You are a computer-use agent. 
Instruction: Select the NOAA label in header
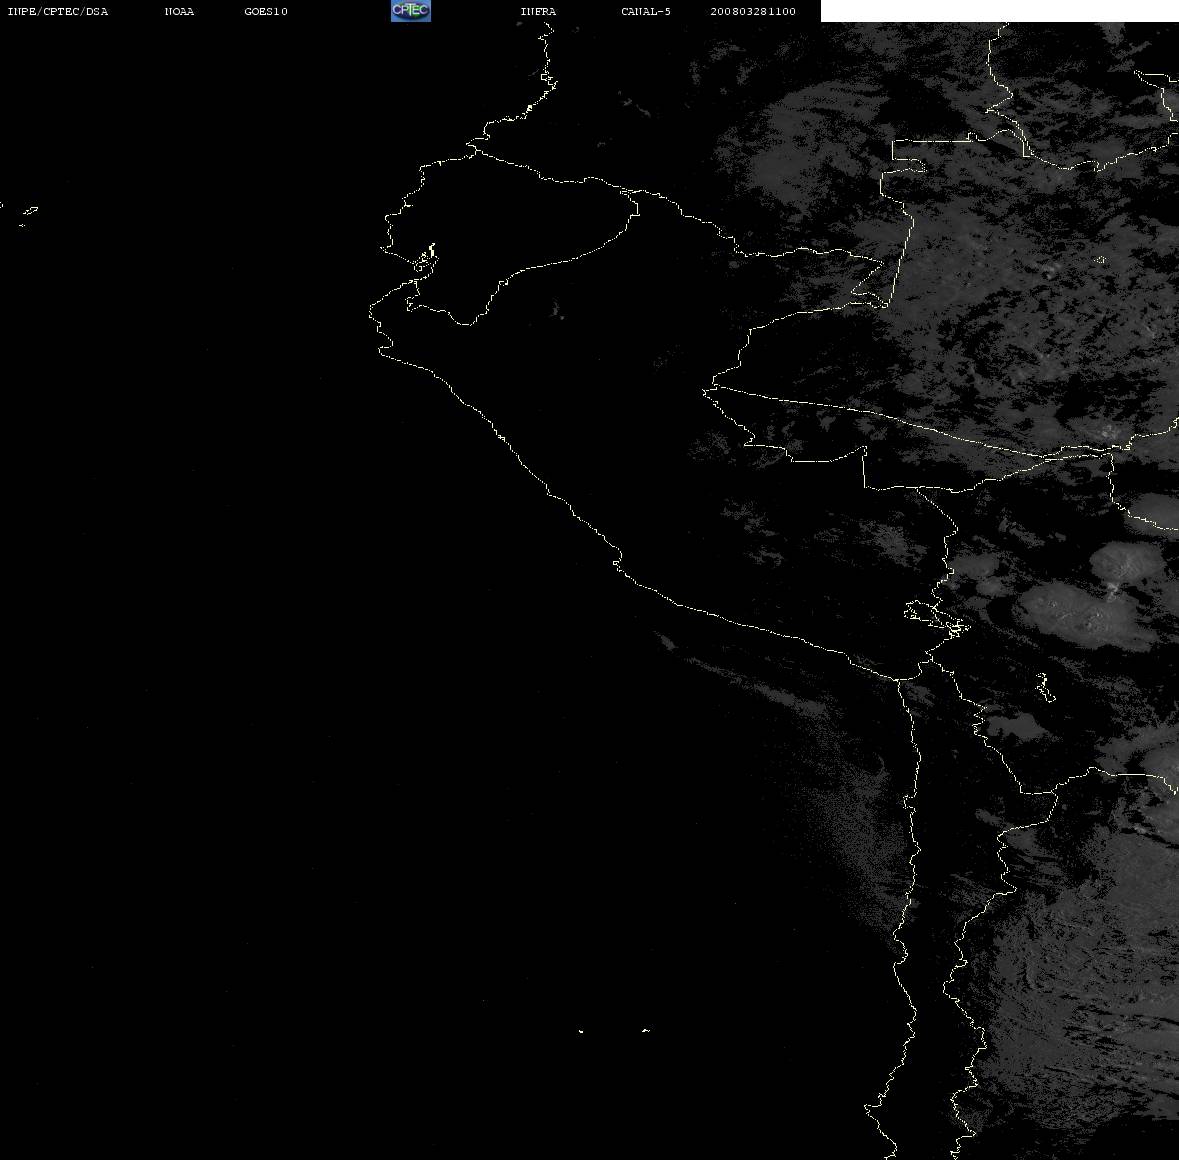(x=179, y=11)
